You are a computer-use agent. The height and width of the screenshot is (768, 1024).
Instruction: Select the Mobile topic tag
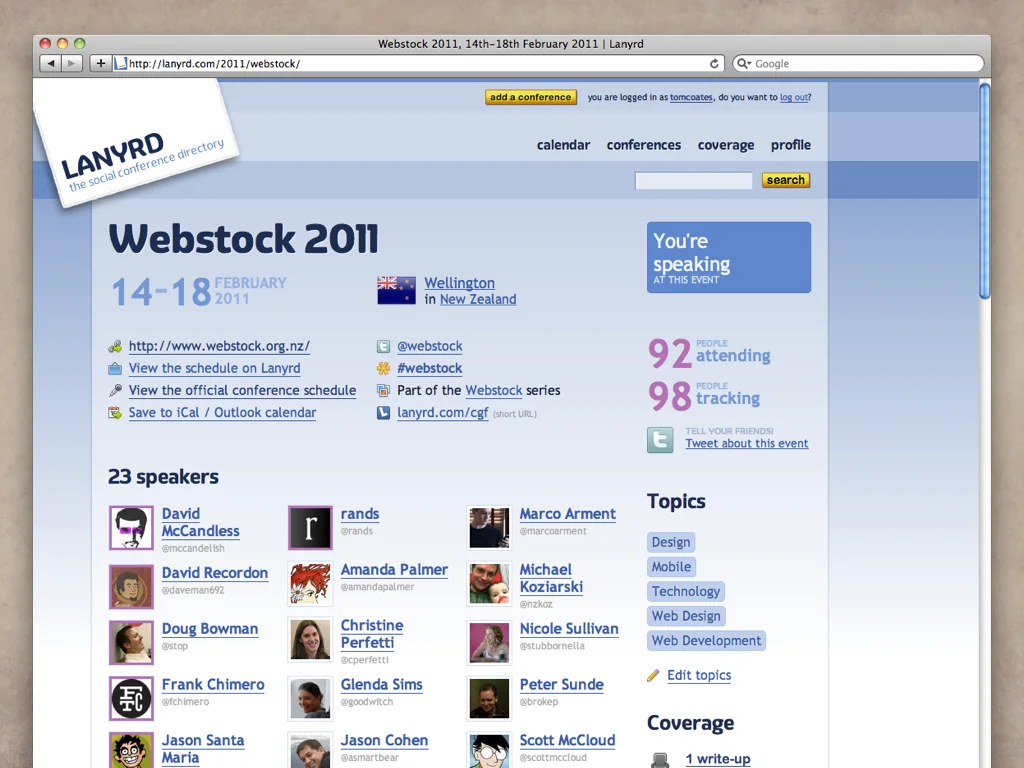[x=671, y=567]
